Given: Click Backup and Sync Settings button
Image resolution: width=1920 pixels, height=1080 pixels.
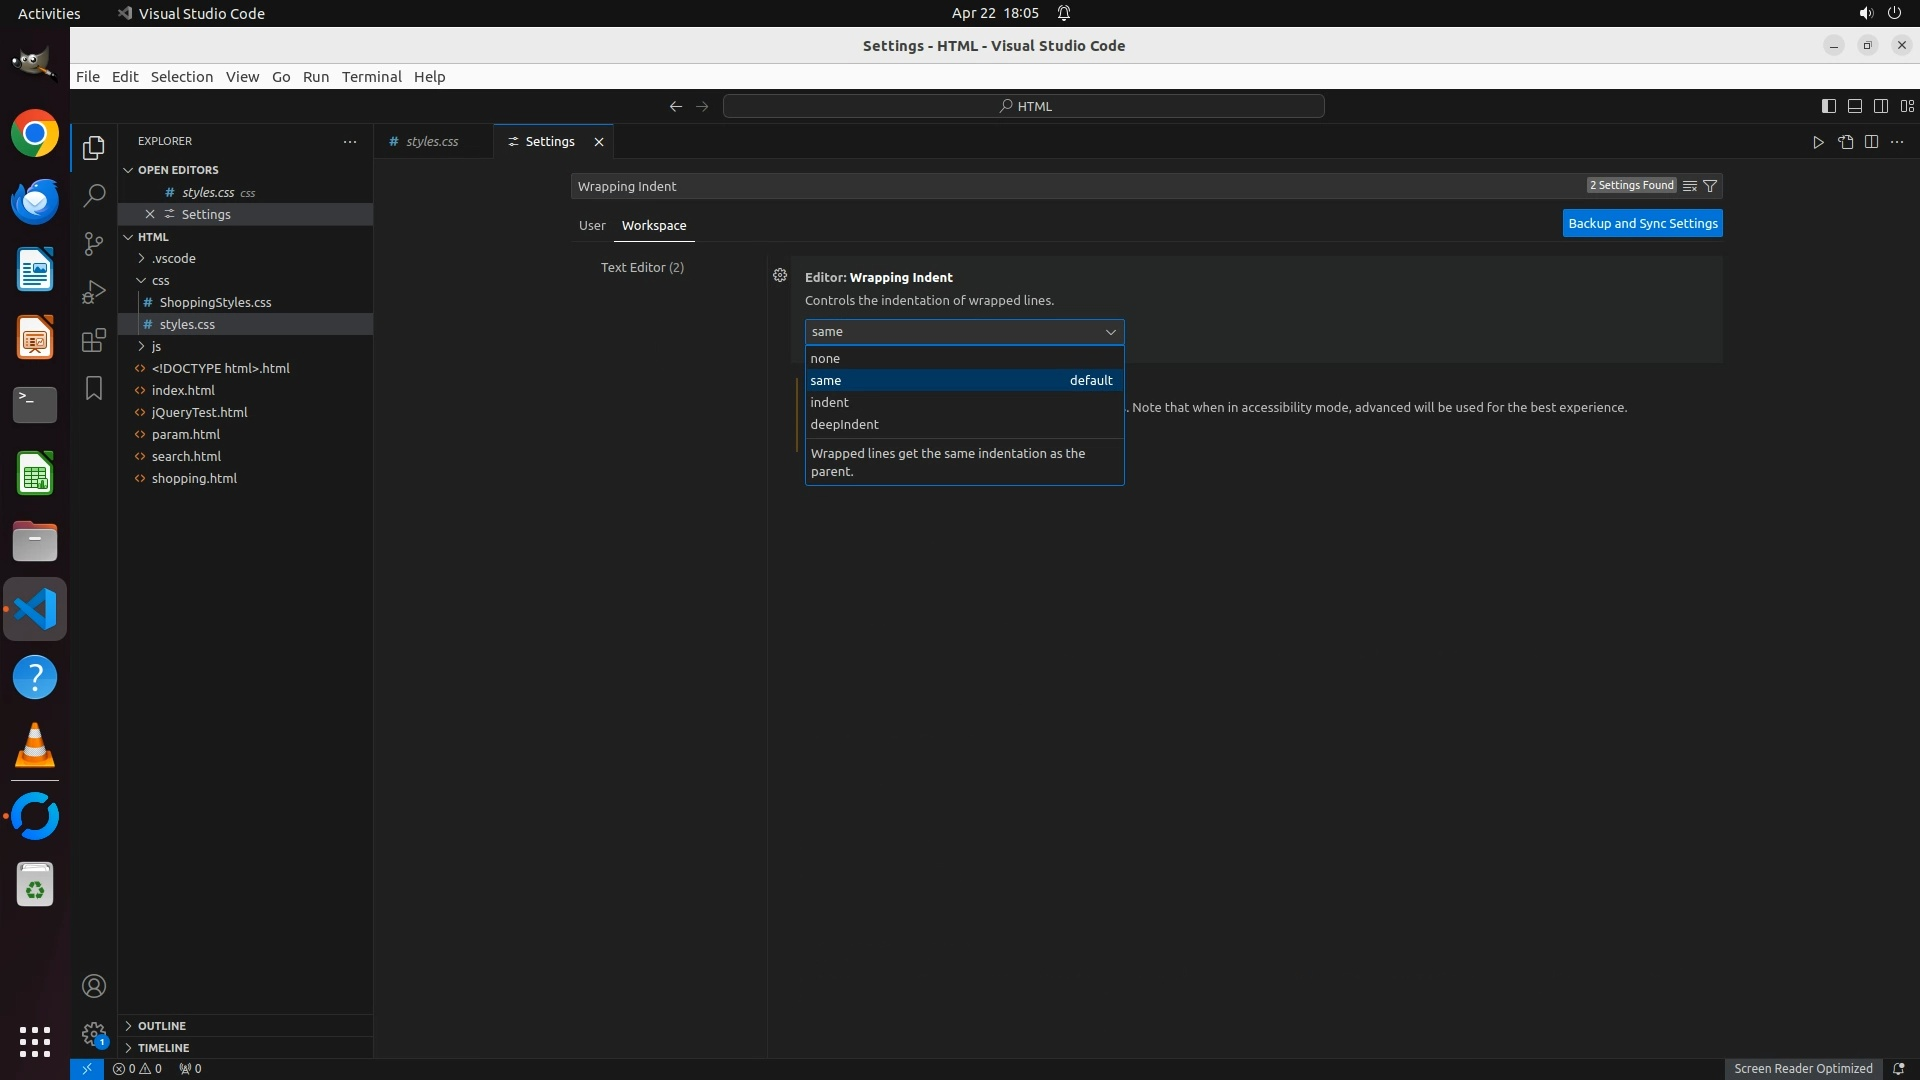Looking at the screenshot, I should click(x=1642, y=224).
